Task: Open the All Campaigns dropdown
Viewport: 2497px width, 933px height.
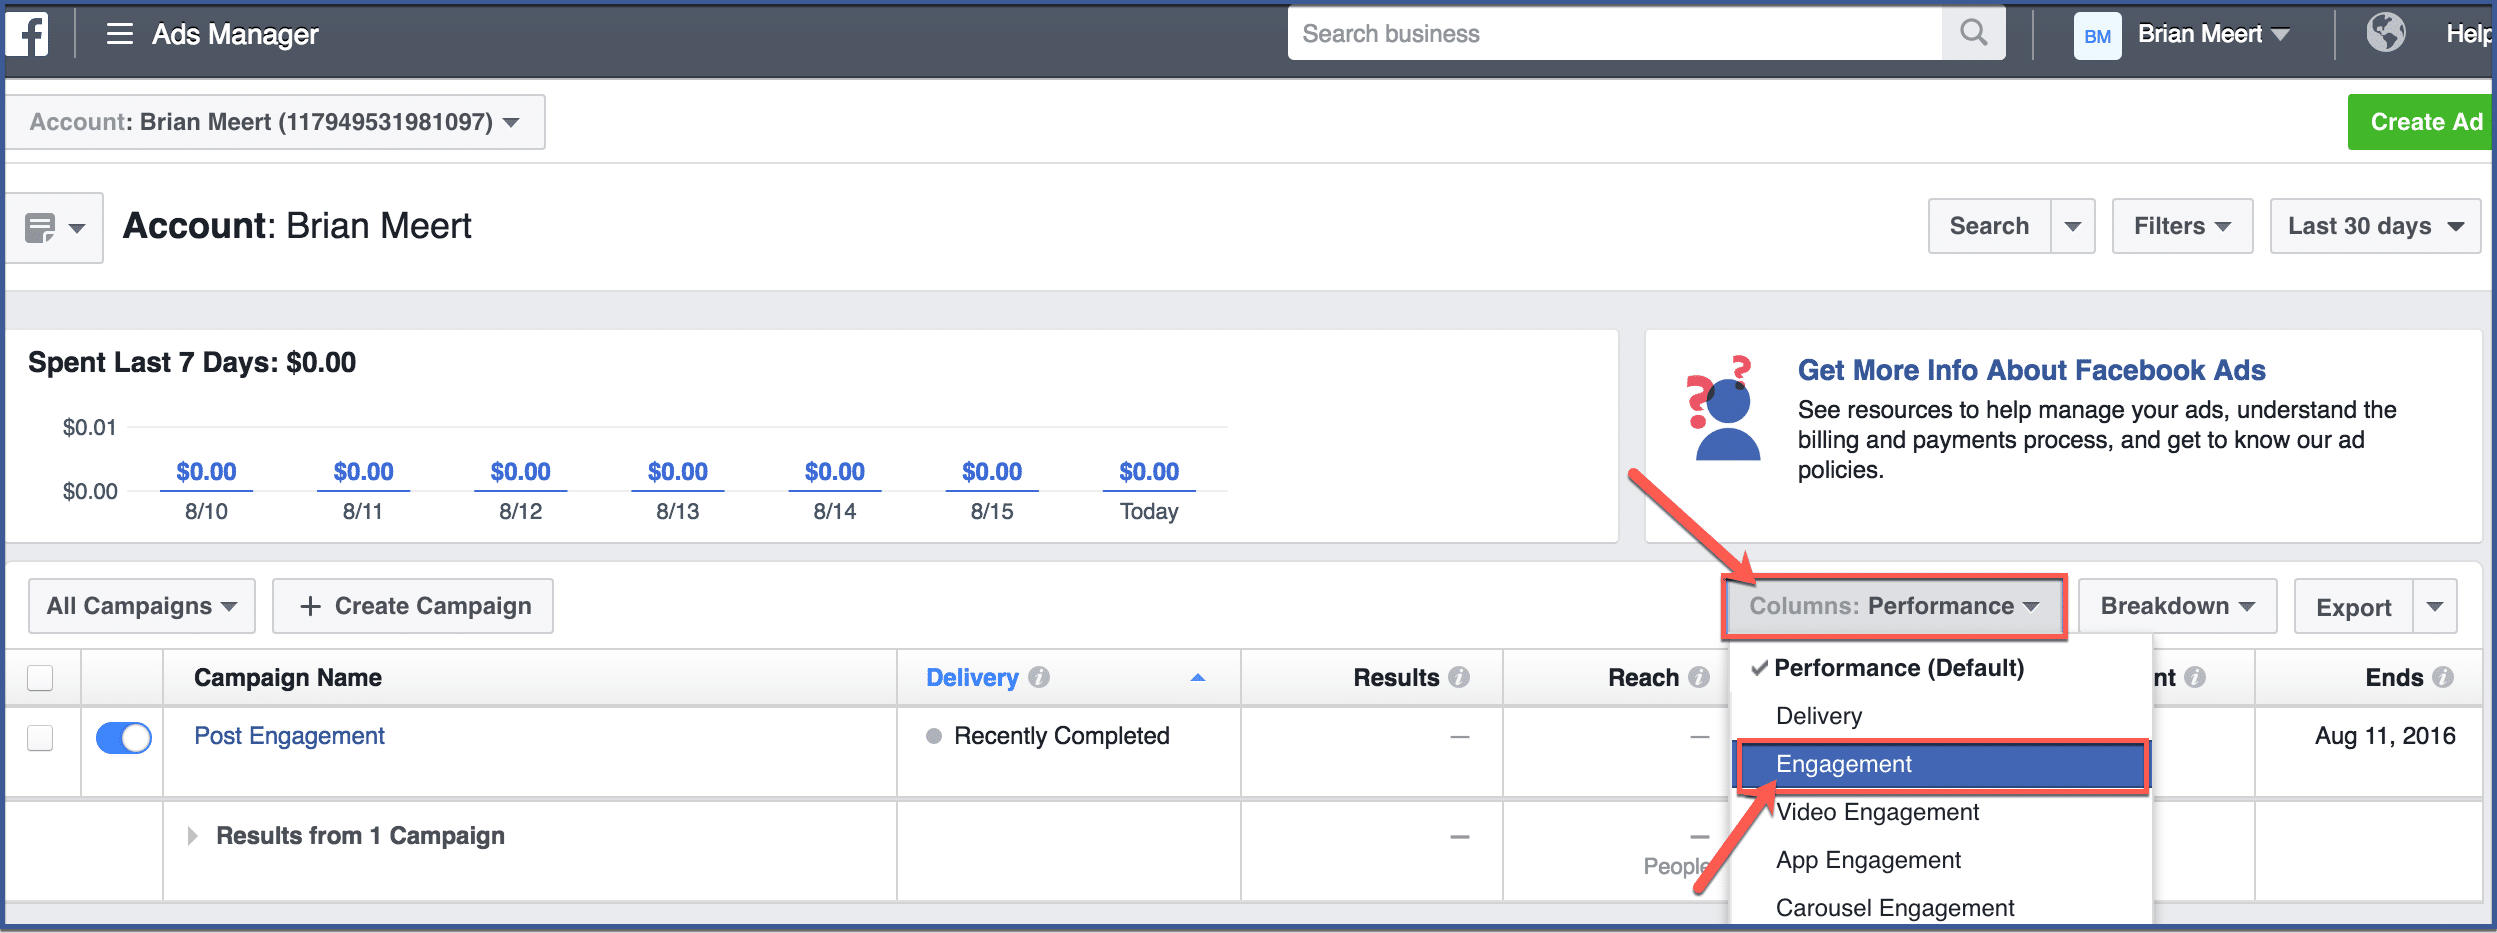Action: point(142,606)
